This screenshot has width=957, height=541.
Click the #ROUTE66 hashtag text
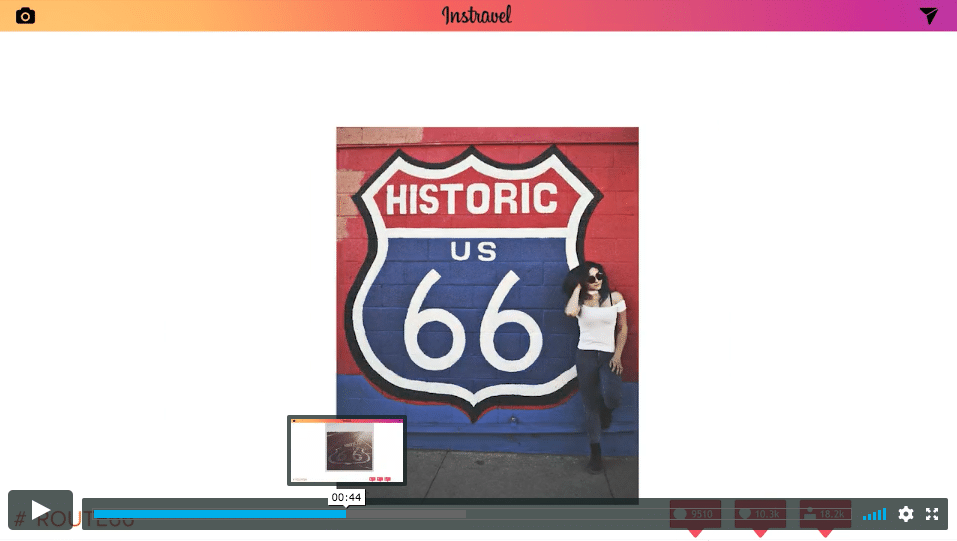75,520
